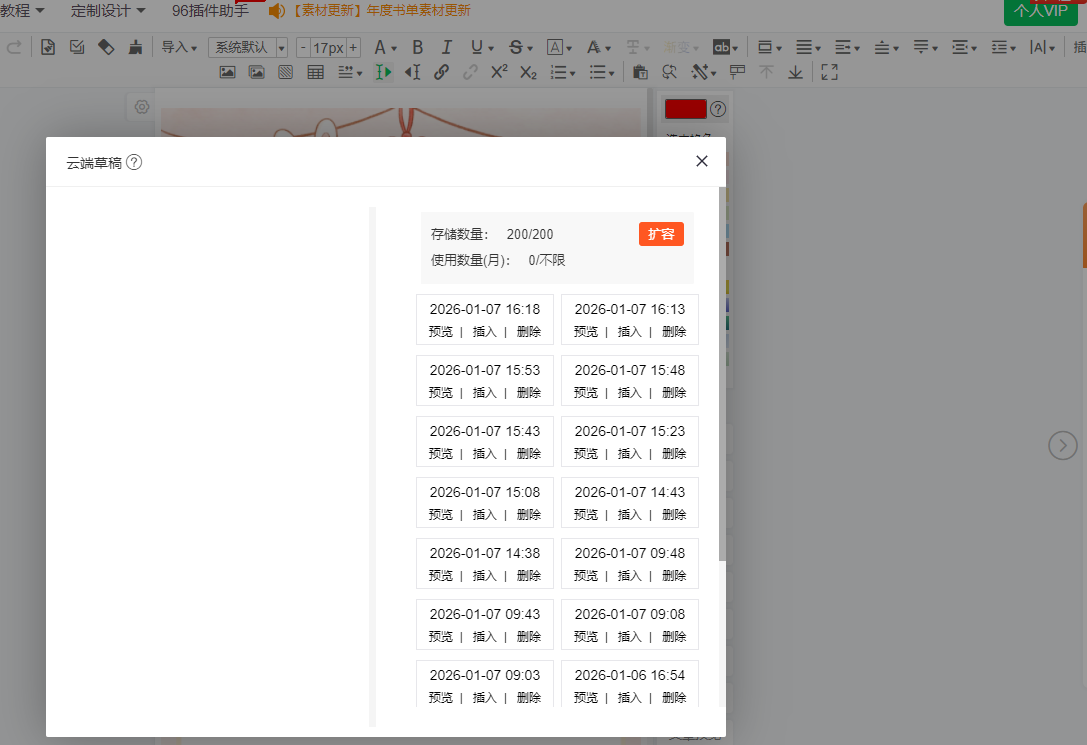Image resolution: width=1087 pixels, height=745 pixels.
Task: Close the 云端草稿 dialog
Action: [x=702, y=161]
